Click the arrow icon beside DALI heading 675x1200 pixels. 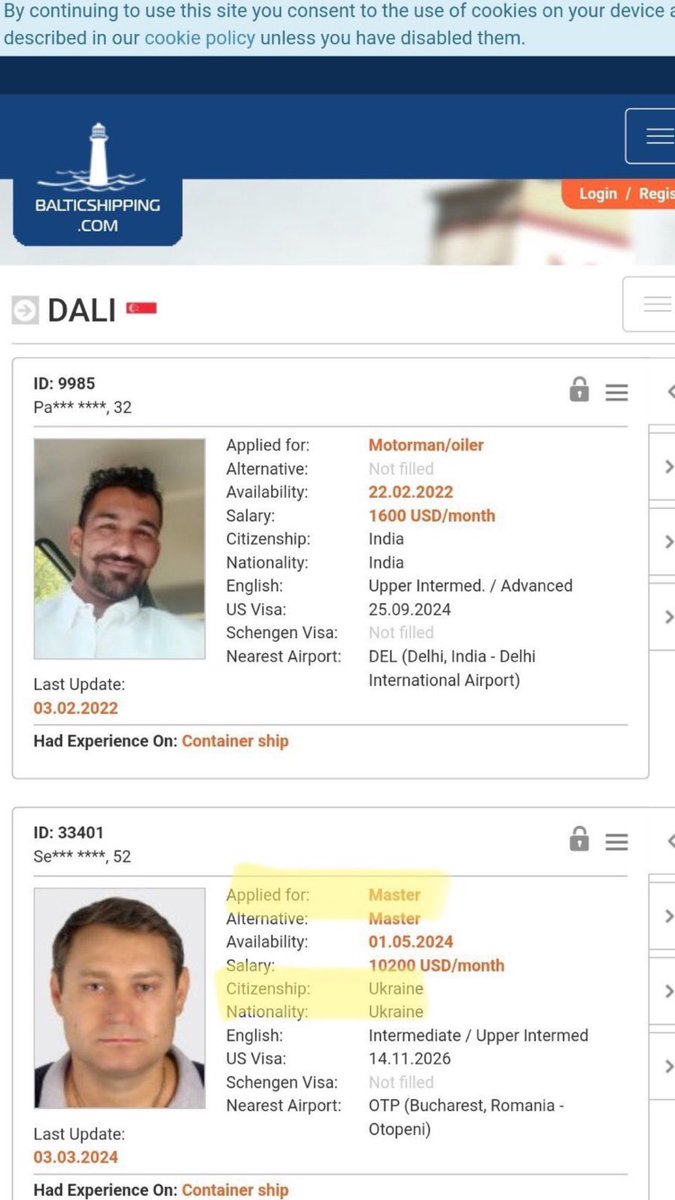(25, 310)
